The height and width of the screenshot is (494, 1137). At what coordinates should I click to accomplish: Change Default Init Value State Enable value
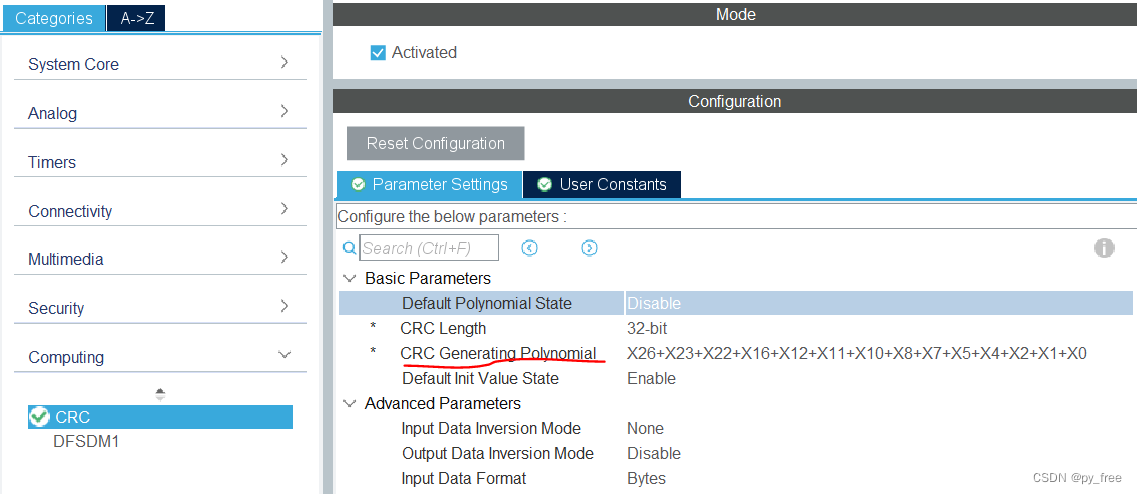(x=651, y=379)
